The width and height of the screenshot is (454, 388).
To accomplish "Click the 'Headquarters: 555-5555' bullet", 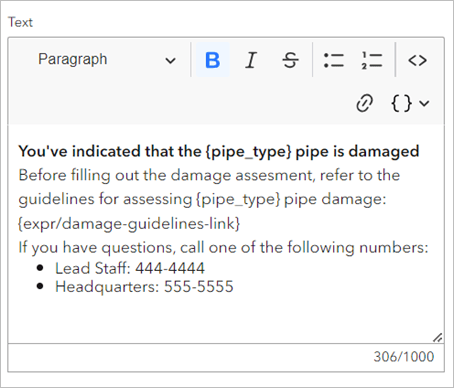I will (144, 286).
